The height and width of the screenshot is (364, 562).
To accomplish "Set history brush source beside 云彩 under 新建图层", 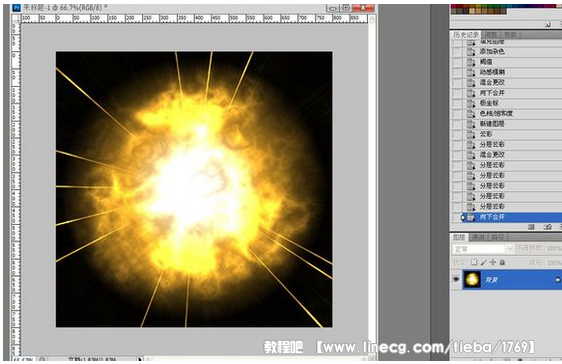I will pyautogui.click(x=457, y=134).
